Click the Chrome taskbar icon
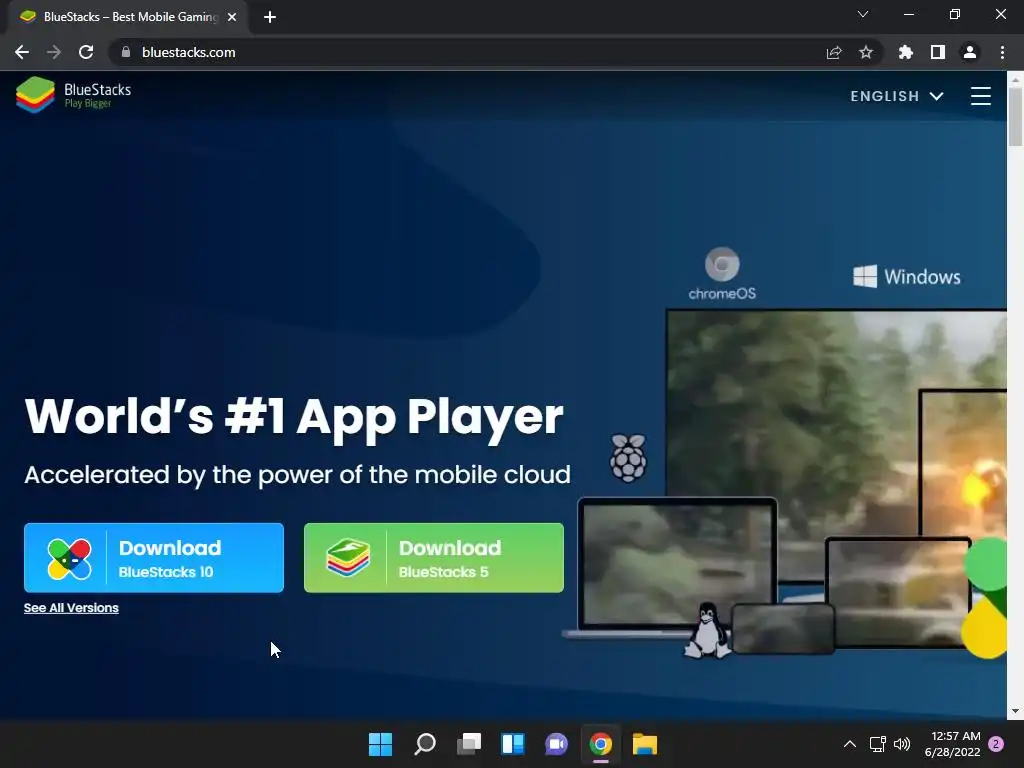1024x768 pixels. (600, 744)
